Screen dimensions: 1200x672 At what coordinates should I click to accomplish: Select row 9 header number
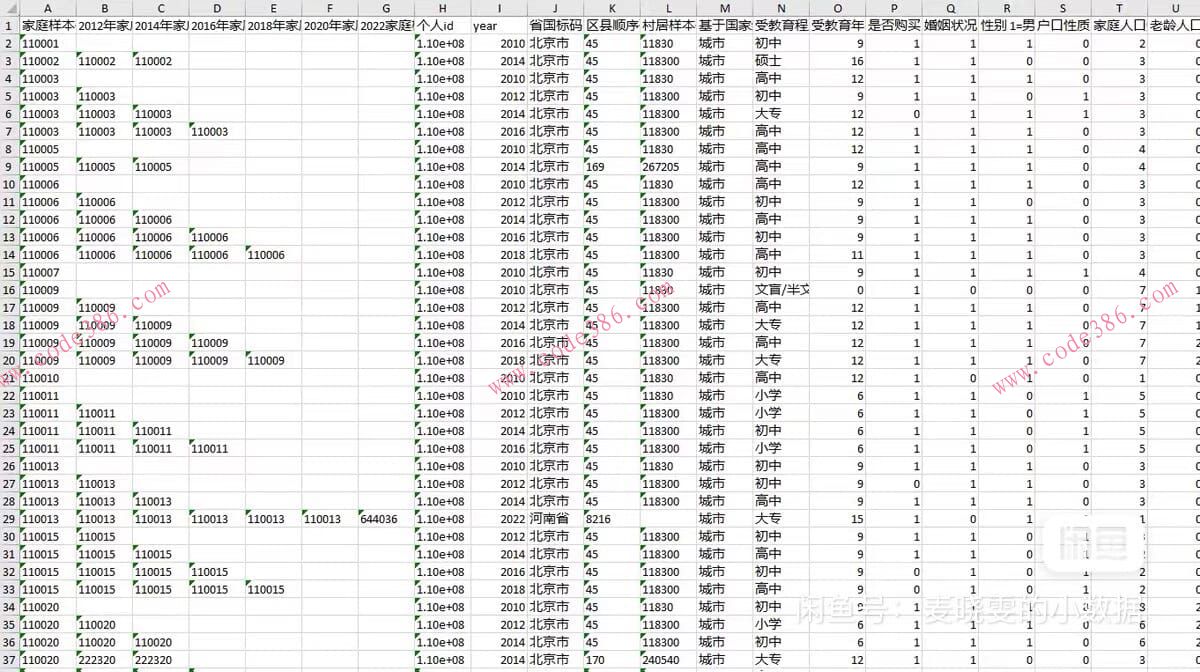coord(9,166)
